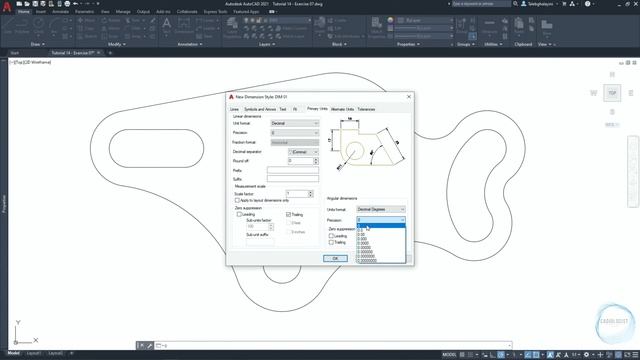Select 0.0000 in the precision list

click(381, 243)
